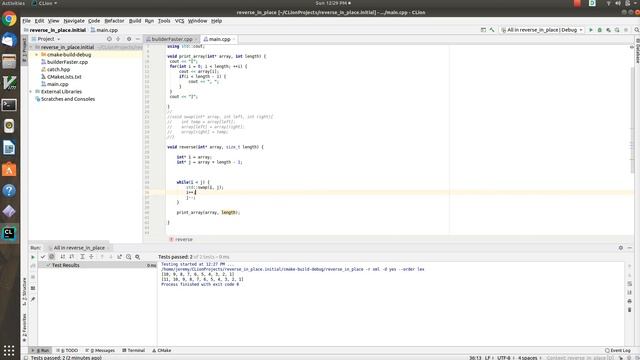Open the Terminal tool window
The image size is (640, 360).
coord(133,351)
